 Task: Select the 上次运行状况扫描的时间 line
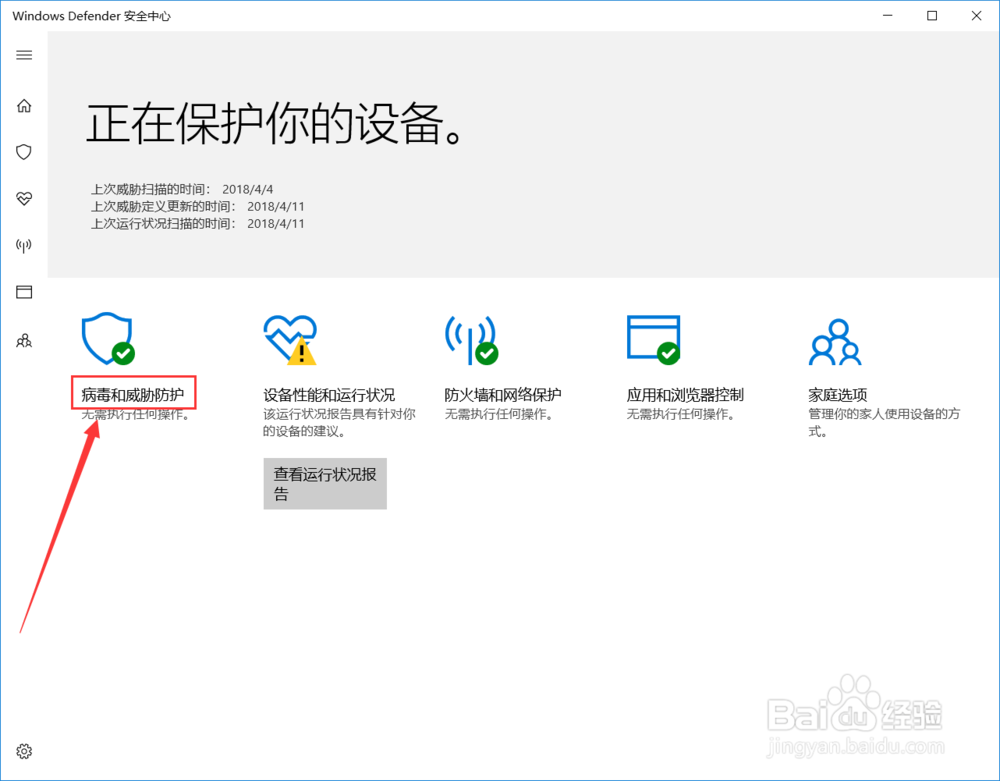[x=198, y=224]
